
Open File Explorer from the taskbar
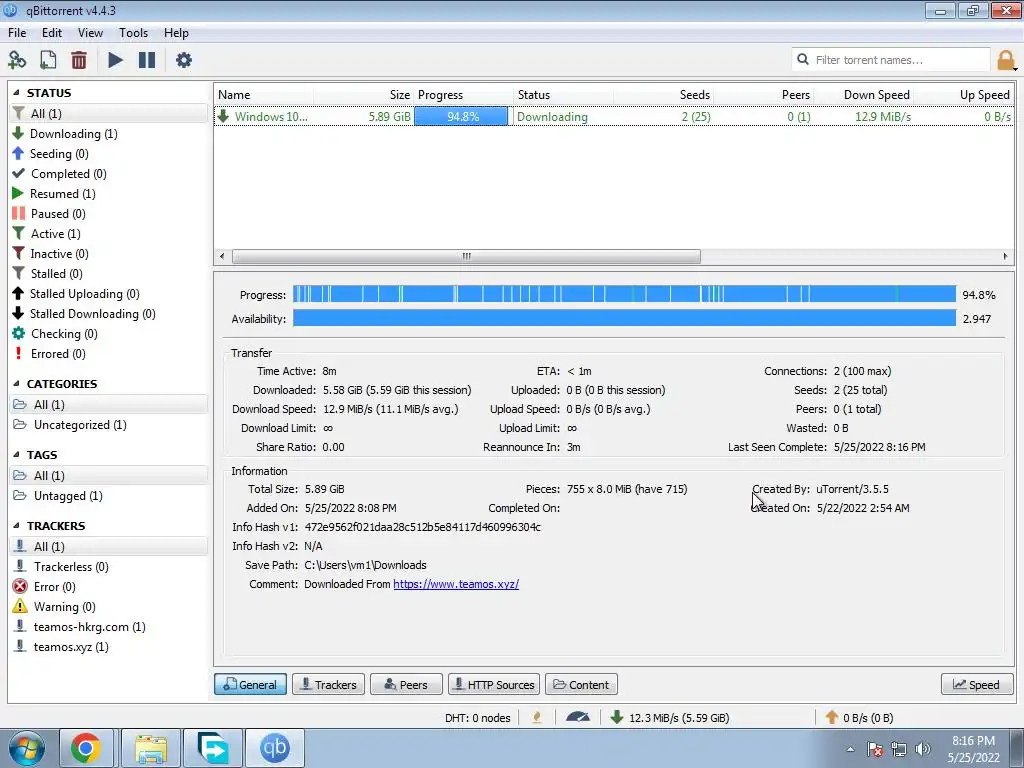151,748
